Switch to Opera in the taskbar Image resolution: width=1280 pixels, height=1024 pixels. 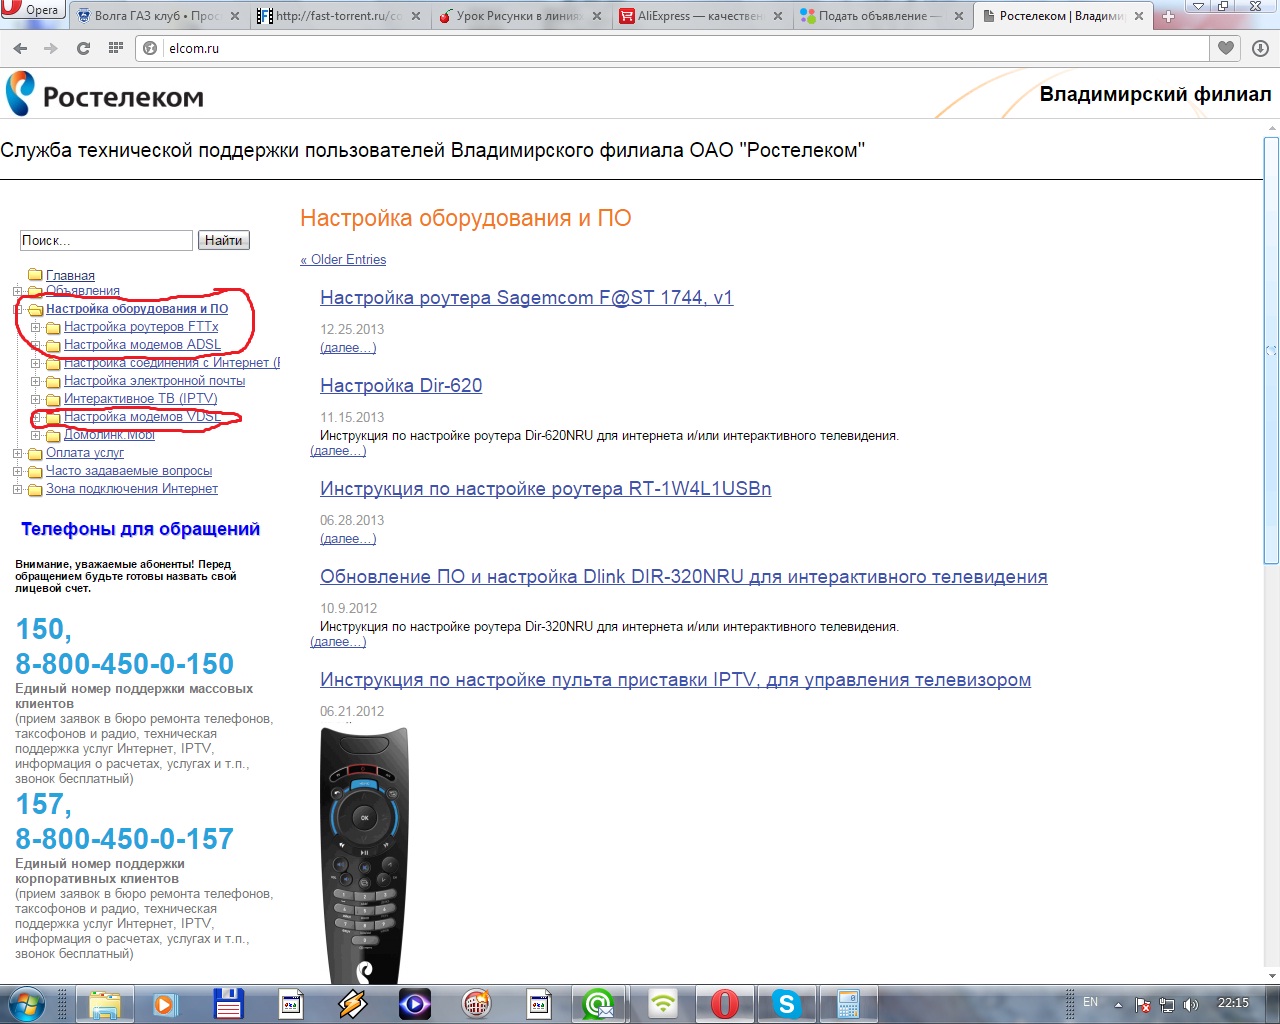coord(724,1004)
